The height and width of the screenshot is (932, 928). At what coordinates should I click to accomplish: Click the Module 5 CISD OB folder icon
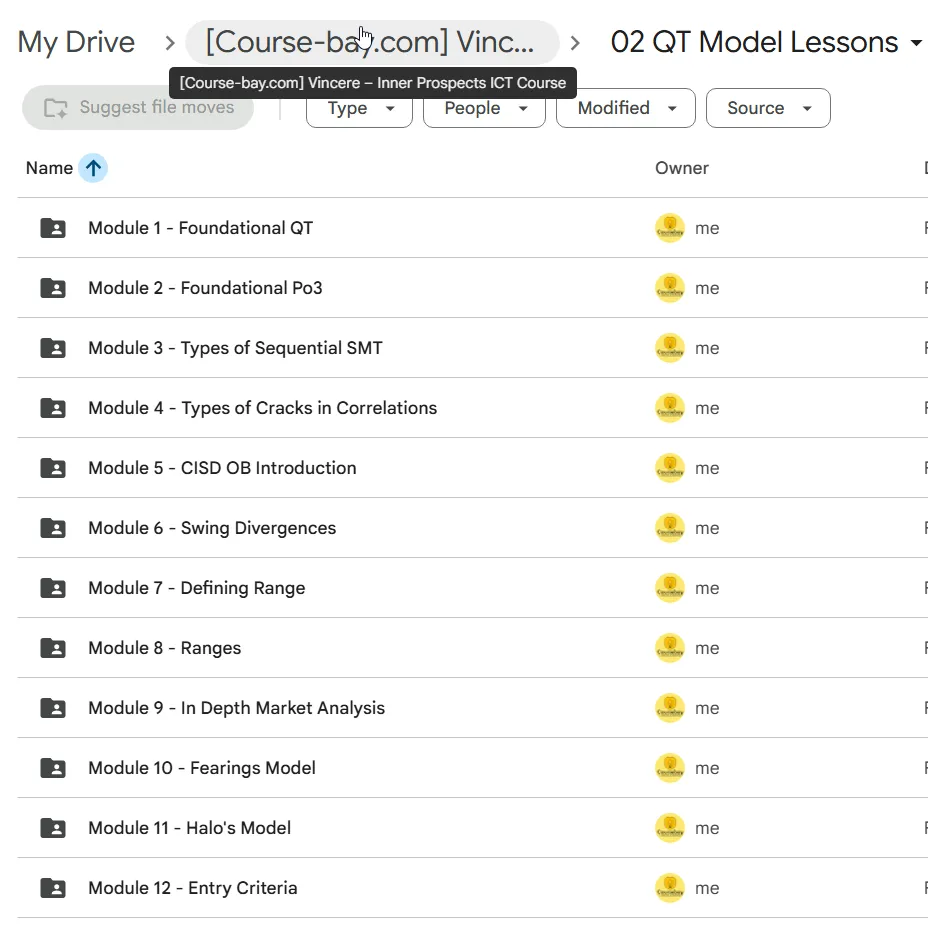pyautogui.click(x=53, y=468)
